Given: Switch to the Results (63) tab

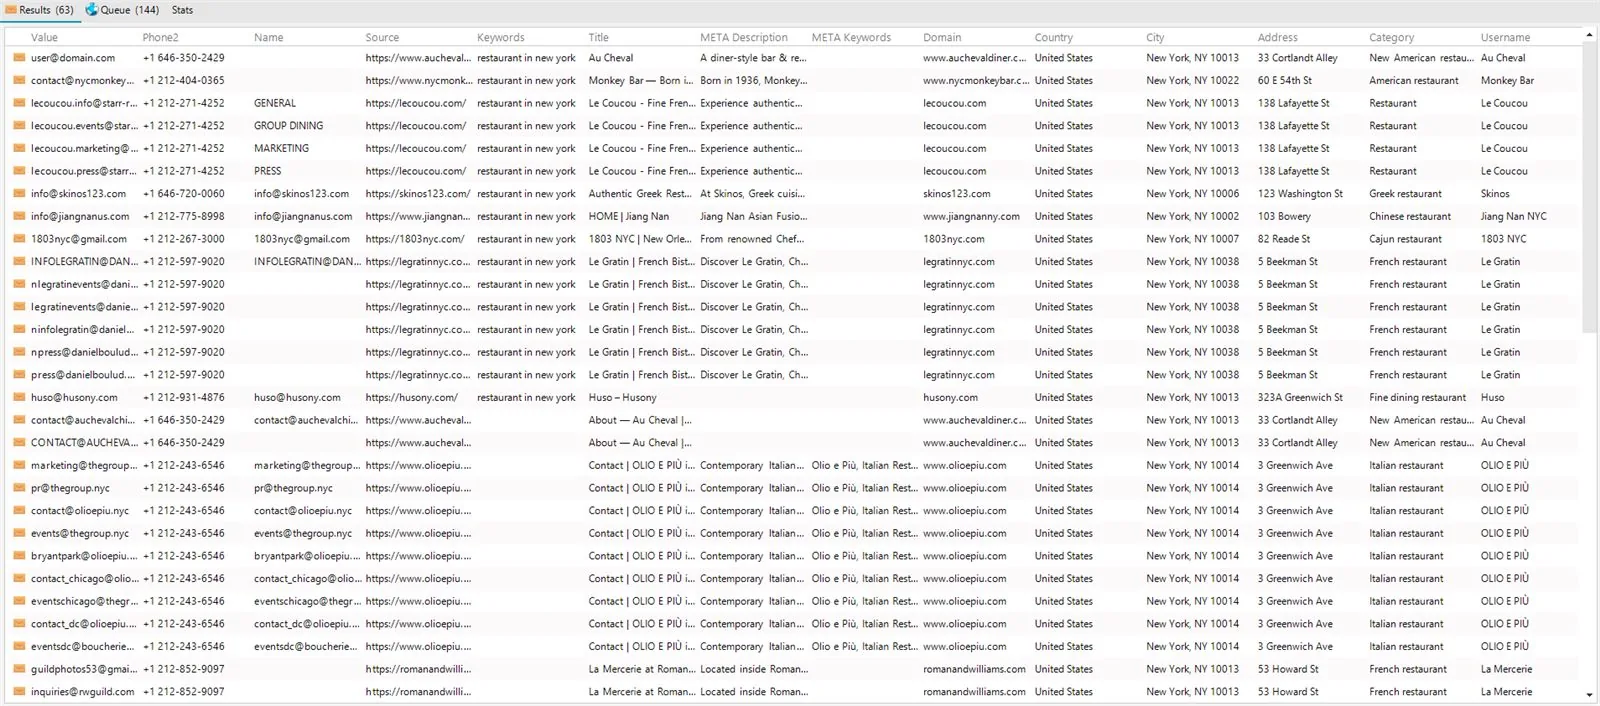Looking at the screenshot, I should tap(40, 10).
